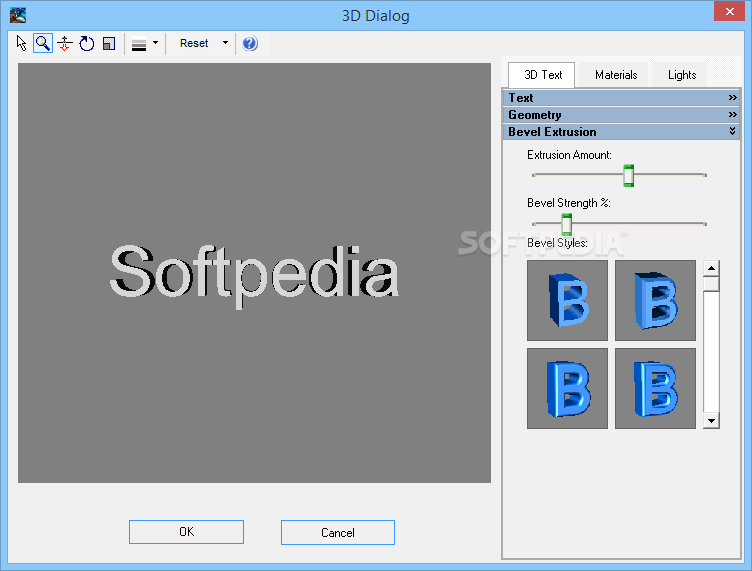Select the bottom-right bevel style thumbnail
The image size is (752, 571).
tap(655, 388)
